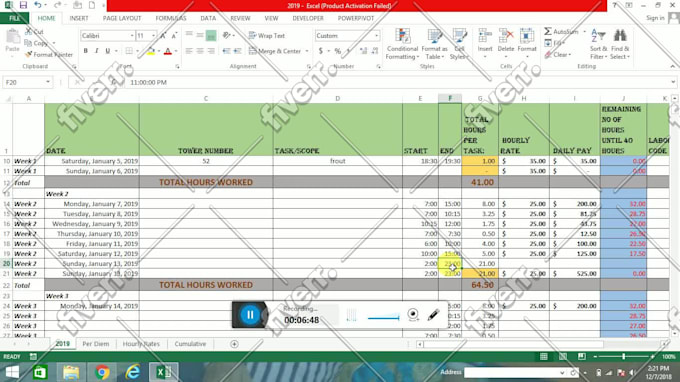680x382 pixels.
Task: Toggle Underline formatting
Action: [108, 51]
